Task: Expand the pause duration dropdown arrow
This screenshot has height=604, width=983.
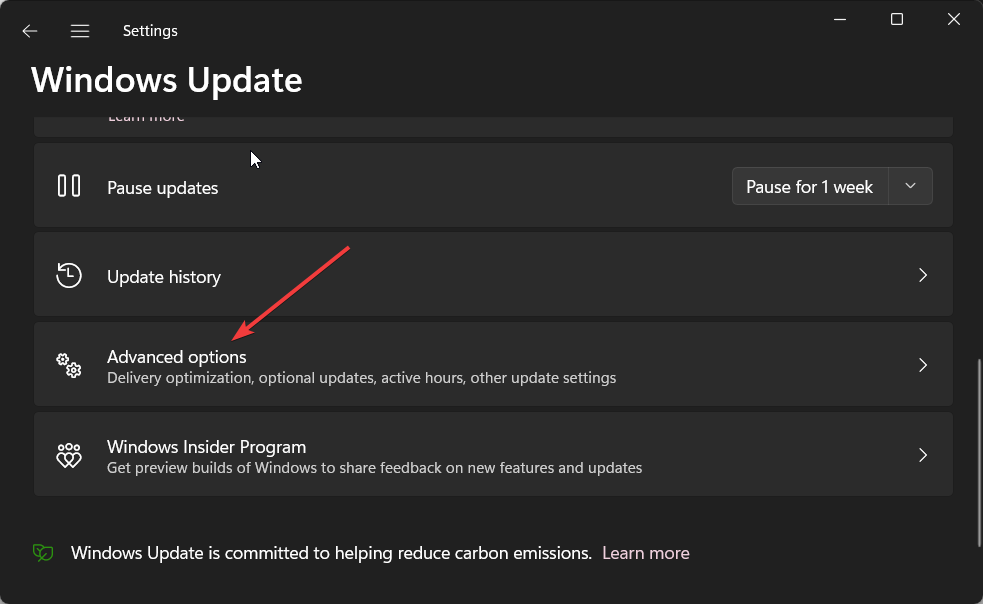Action: 910,186
